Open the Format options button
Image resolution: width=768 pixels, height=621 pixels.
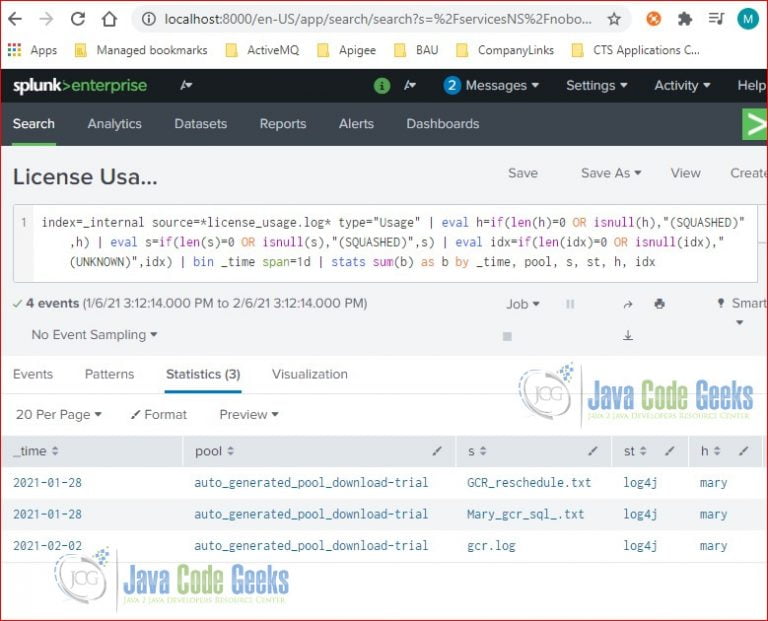[159, 415]
